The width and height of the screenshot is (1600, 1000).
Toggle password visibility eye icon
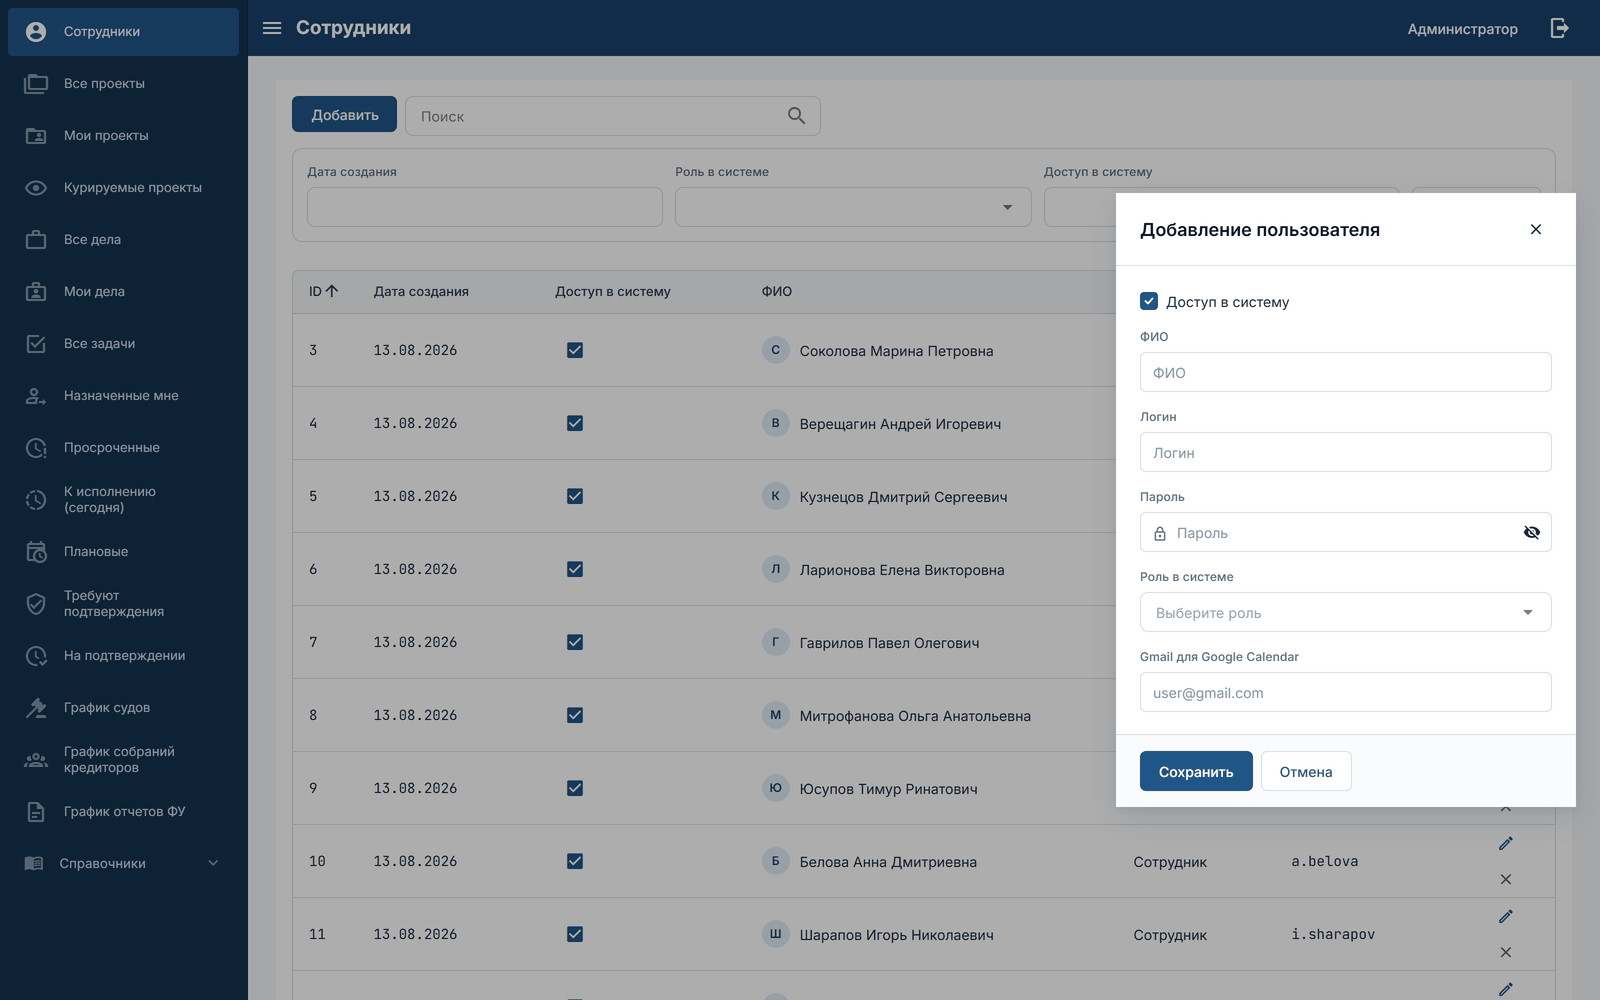(x=1531, y=532)
